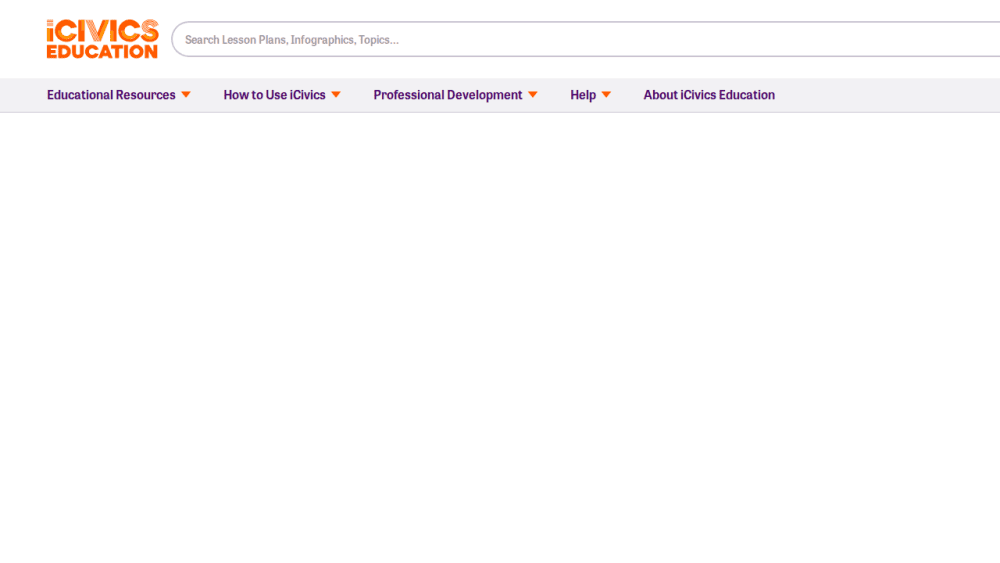The height and width of the screenshot is (563, 1000).
Task: Focus the Search Lesson Plans input field
Action: click(x=585, y=40)
